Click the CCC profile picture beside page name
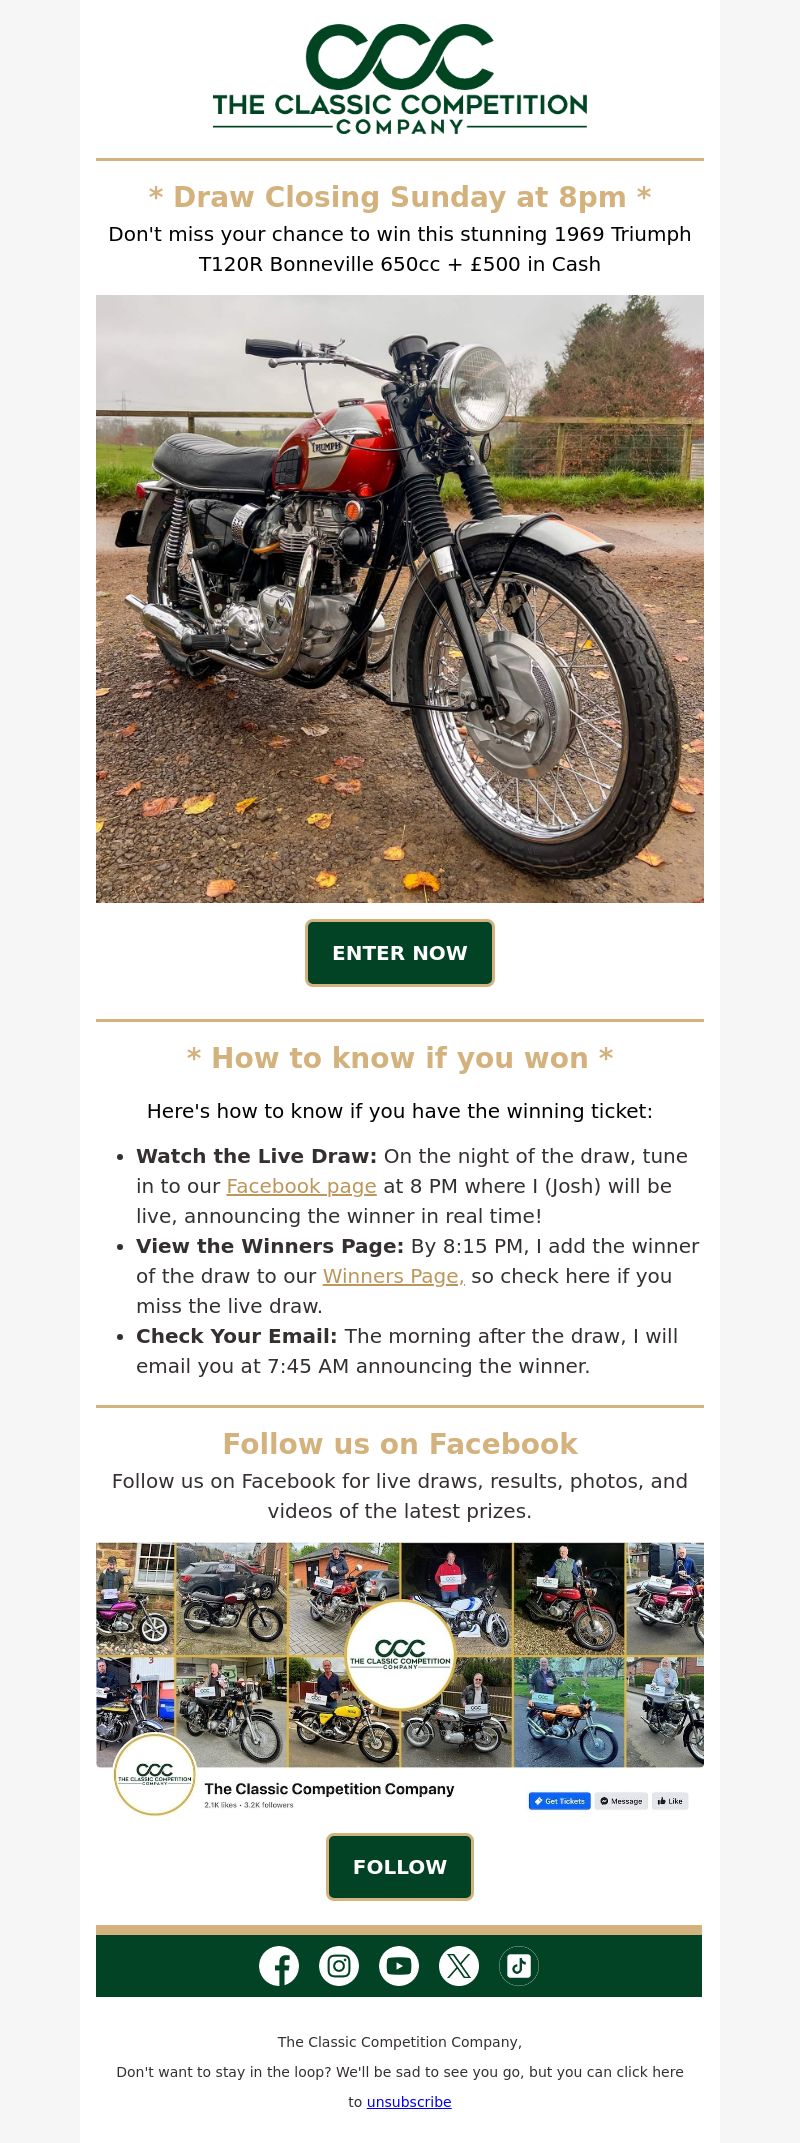The height and width of the screenshot is (2143, 800). [x=155, y=1774]
